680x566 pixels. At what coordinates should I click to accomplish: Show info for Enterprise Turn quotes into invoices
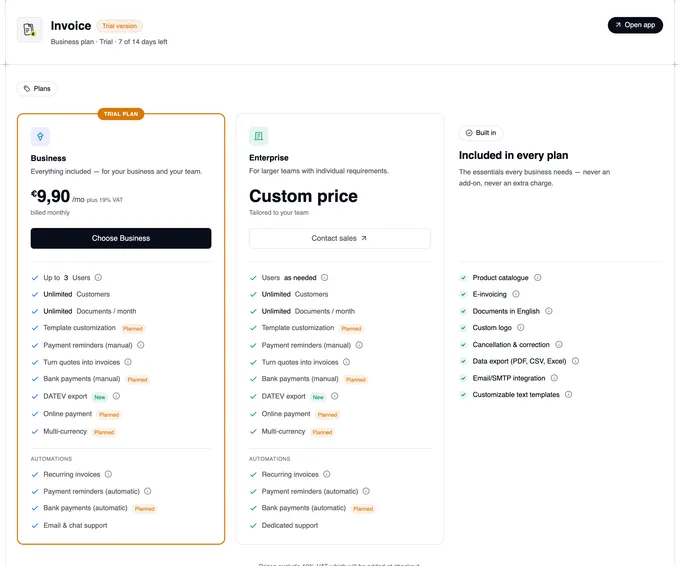click(x=346, y=362)
